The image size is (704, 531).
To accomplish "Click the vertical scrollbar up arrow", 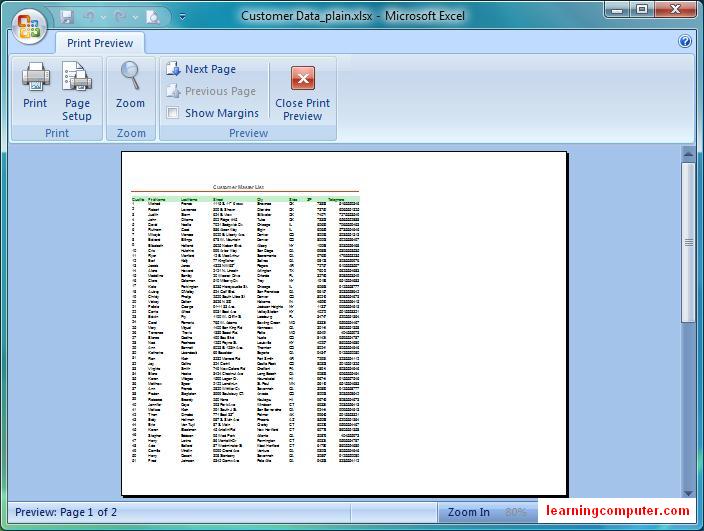I will [688, 154].
